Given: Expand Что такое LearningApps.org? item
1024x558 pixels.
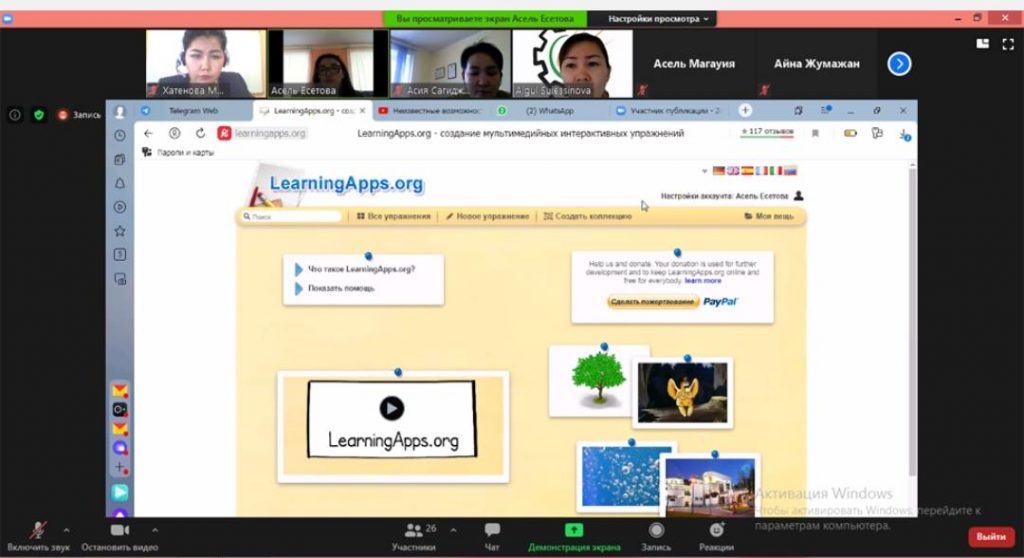Looking at the screenshot, I should (x=355, y=269).
